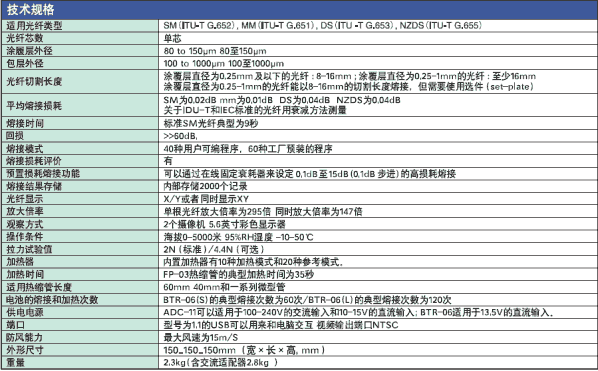Select the 光纤切割长度 row label

click(34, 81)
